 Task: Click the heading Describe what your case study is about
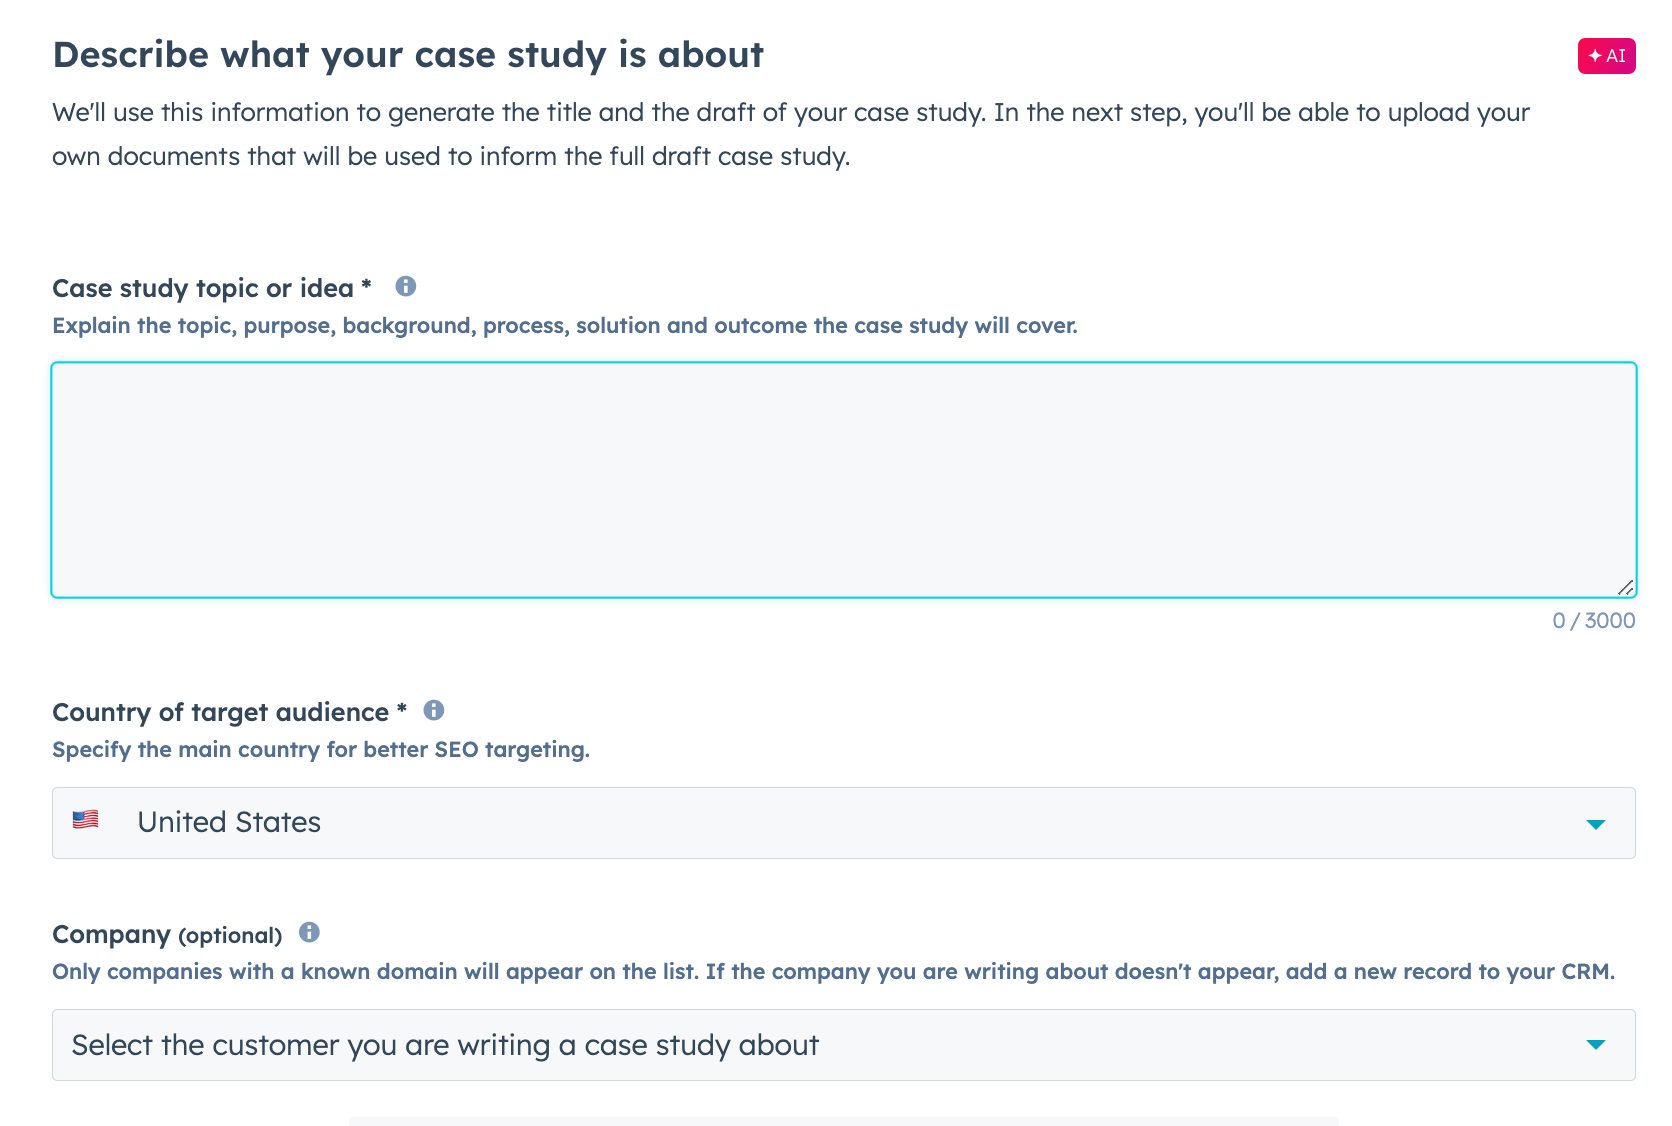point(408,55)
